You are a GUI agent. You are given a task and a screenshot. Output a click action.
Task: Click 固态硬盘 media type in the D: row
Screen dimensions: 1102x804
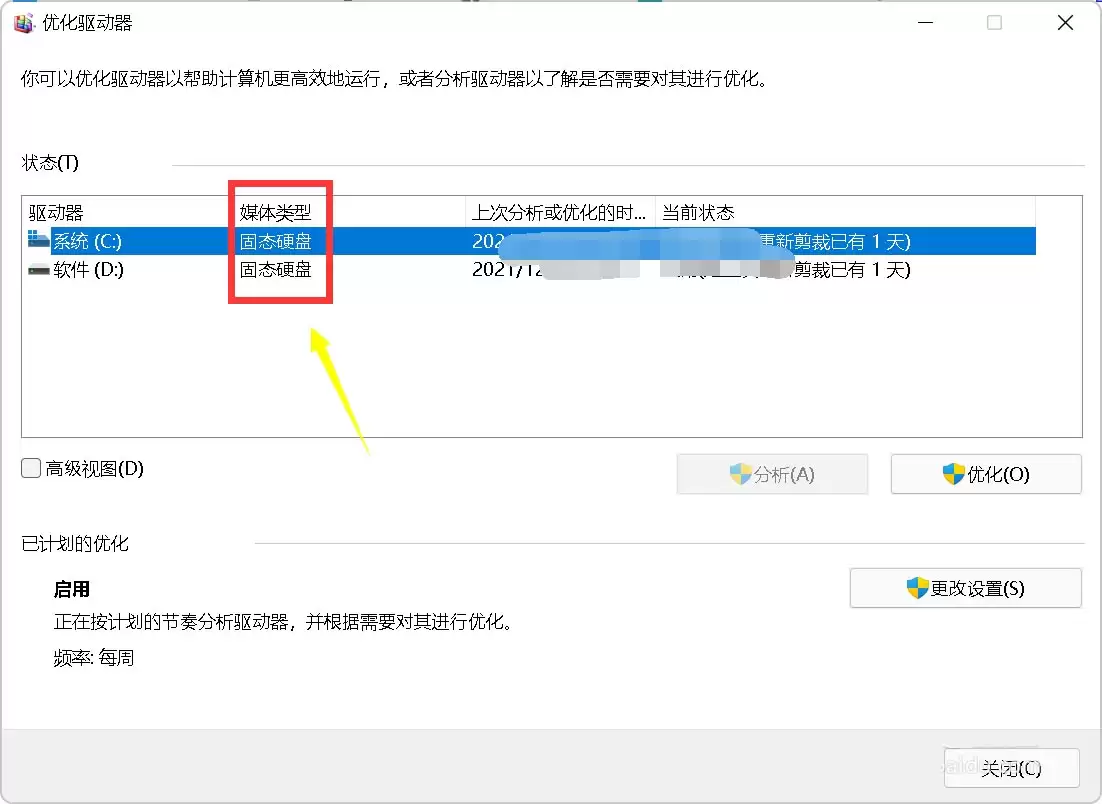click(x=275, y=270)
